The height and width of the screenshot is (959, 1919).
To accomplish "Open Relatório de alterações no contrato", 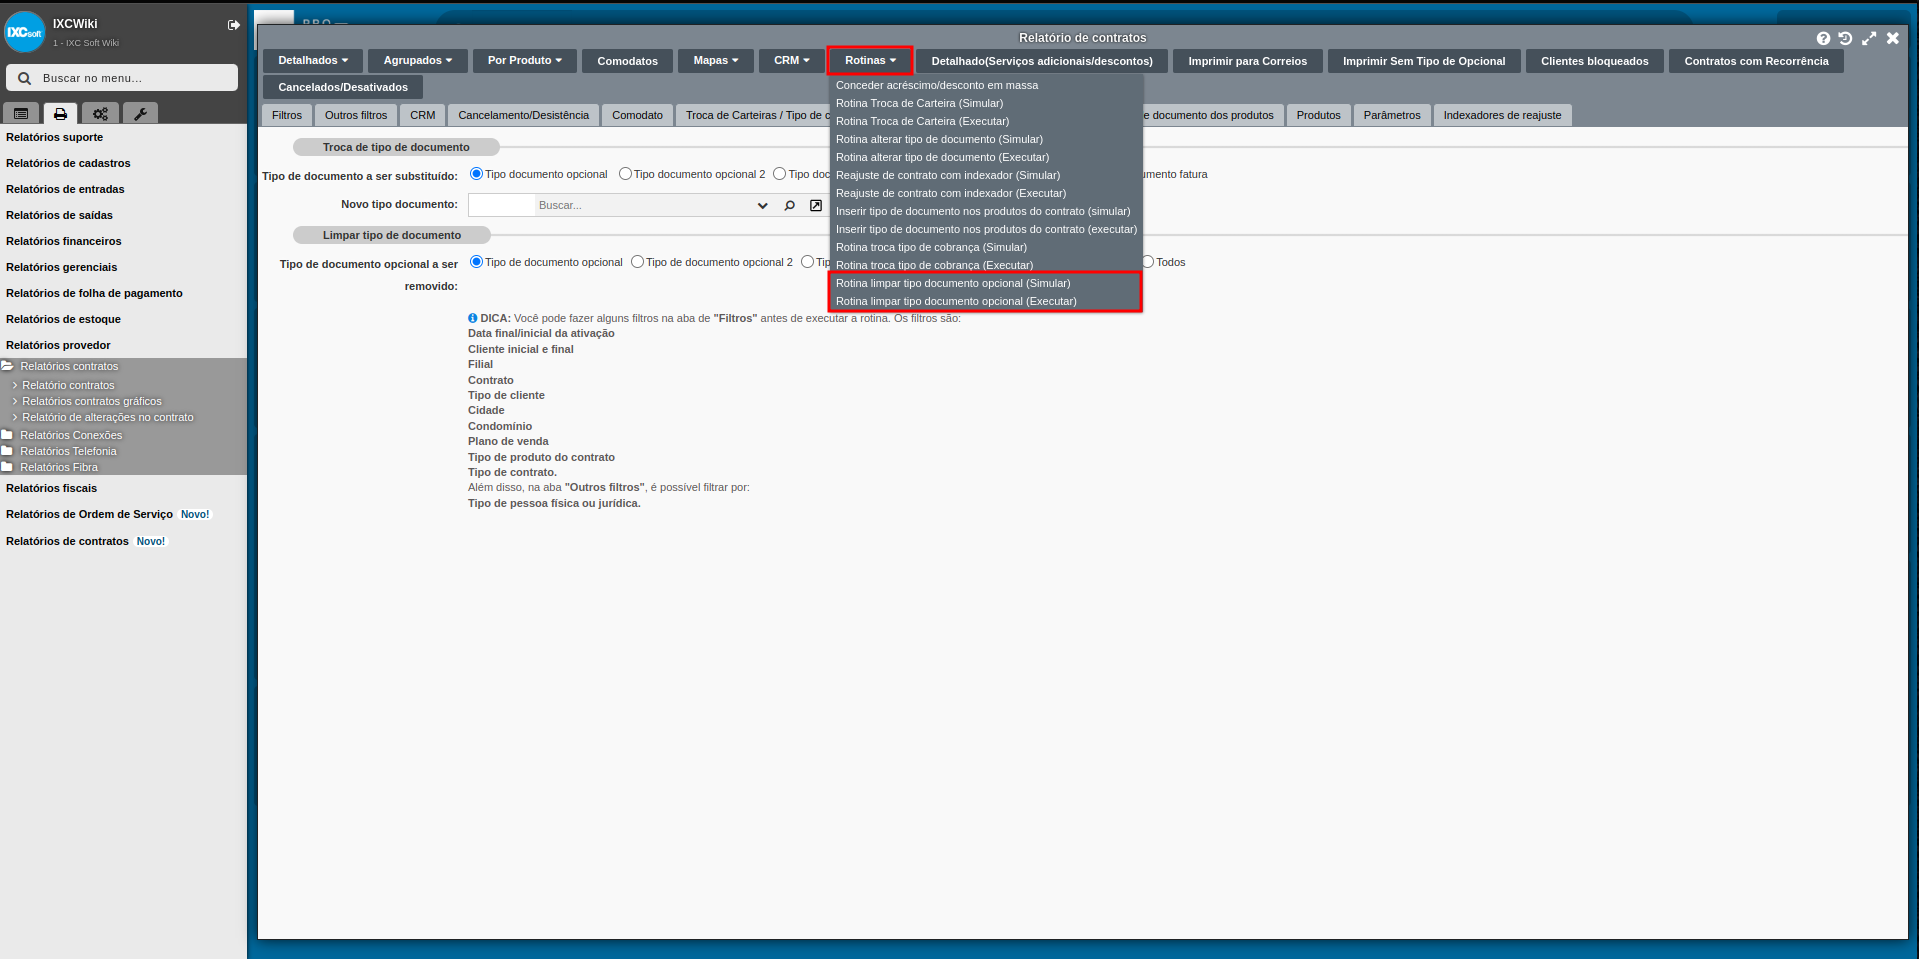I will [x=107, y=417].
